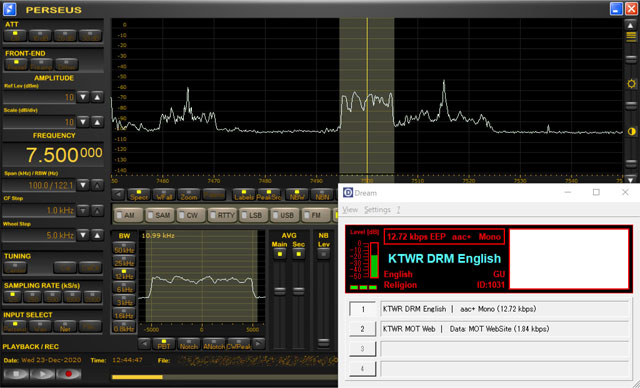Set bandwidth to 3 kHz

[124, 301]
